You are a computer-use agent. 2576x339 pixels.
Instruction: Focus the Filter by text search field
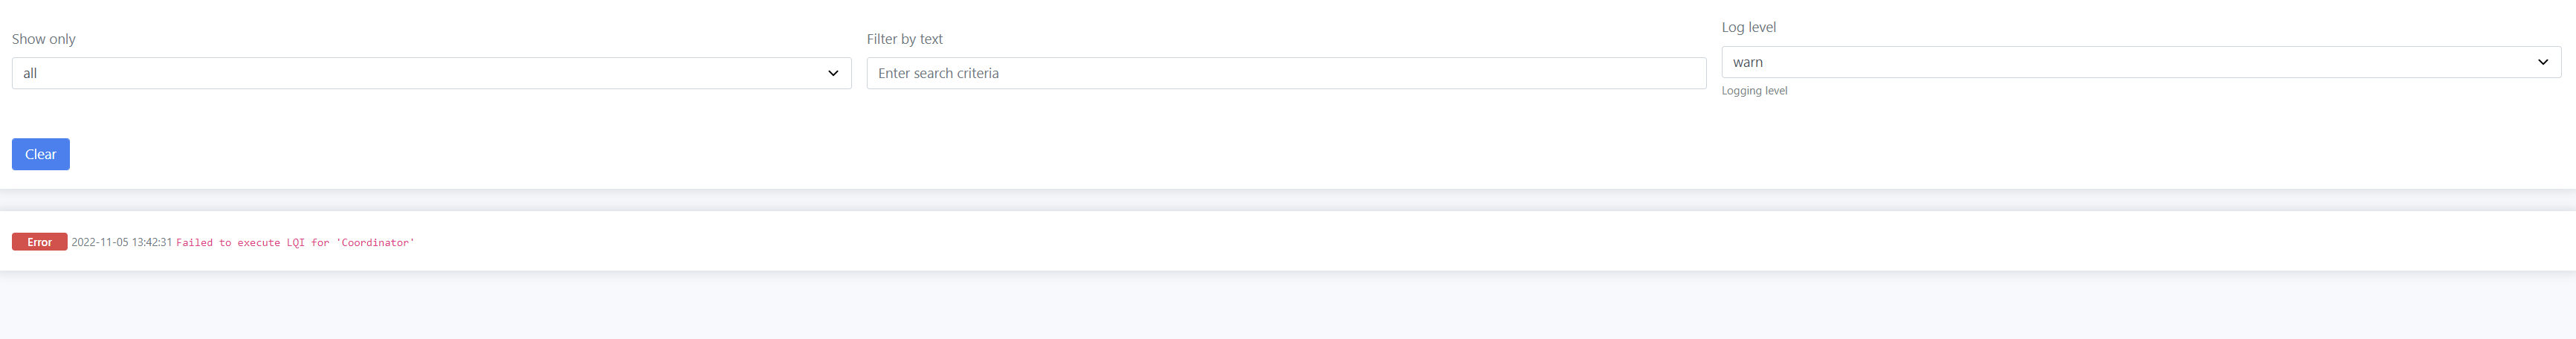(1286, 73)
